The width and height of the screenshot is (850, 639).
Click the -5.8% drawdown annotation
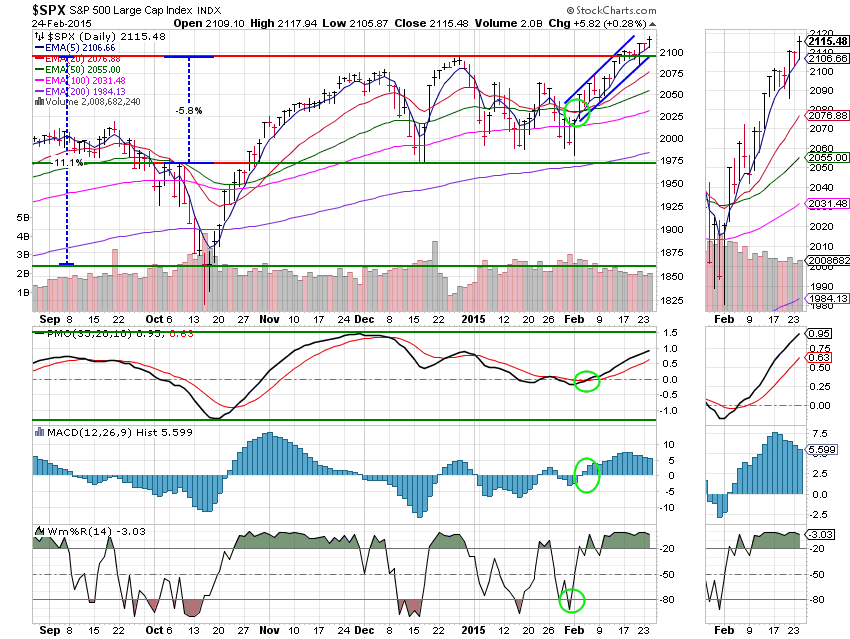click(189, 111)
